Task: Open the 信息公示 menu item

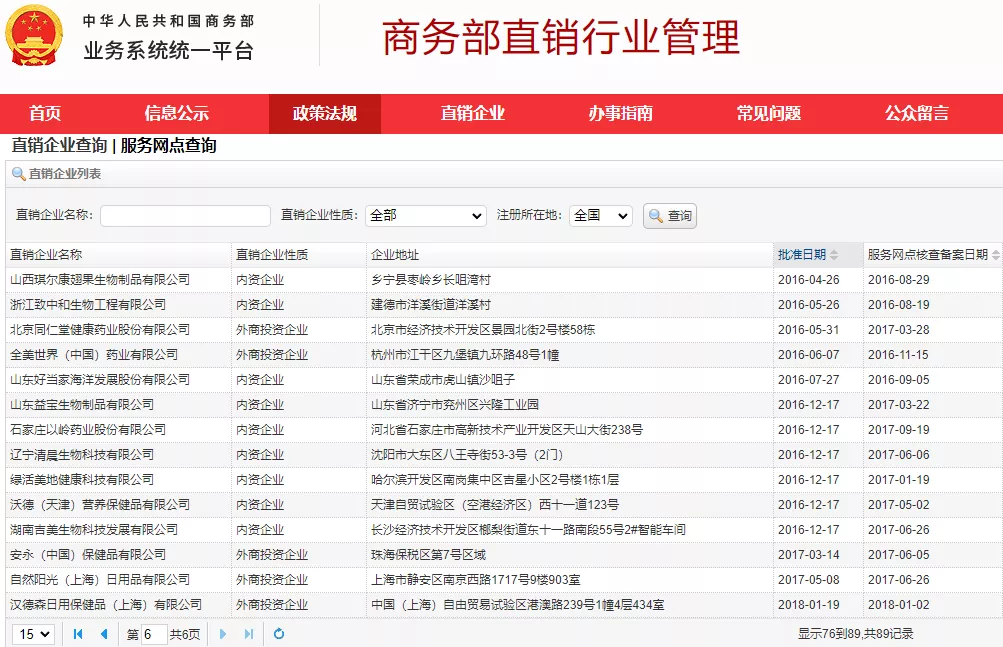Action: click(x=177, y=113)
